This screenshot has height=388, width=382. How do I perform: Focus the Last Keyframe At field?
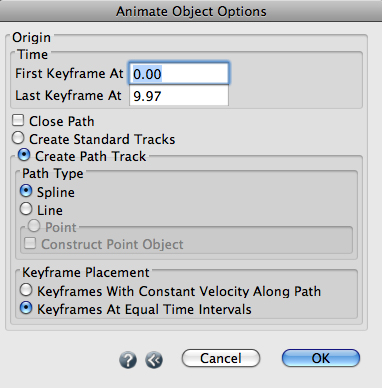point(179,96)
